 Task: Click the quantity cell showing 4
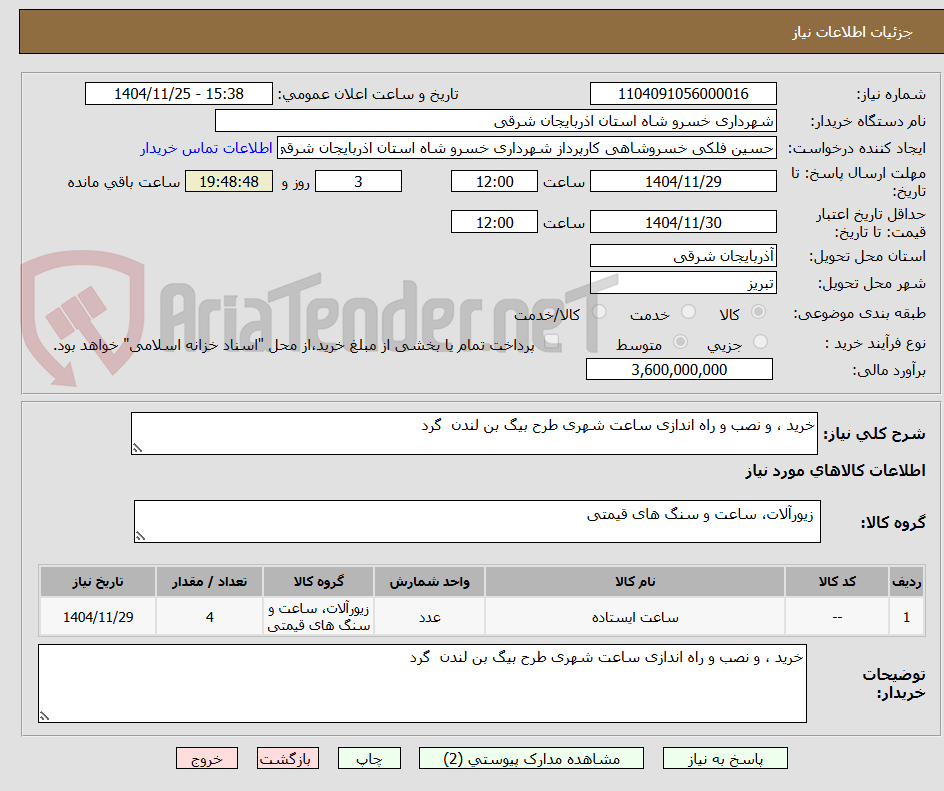(x=210, y=617)
